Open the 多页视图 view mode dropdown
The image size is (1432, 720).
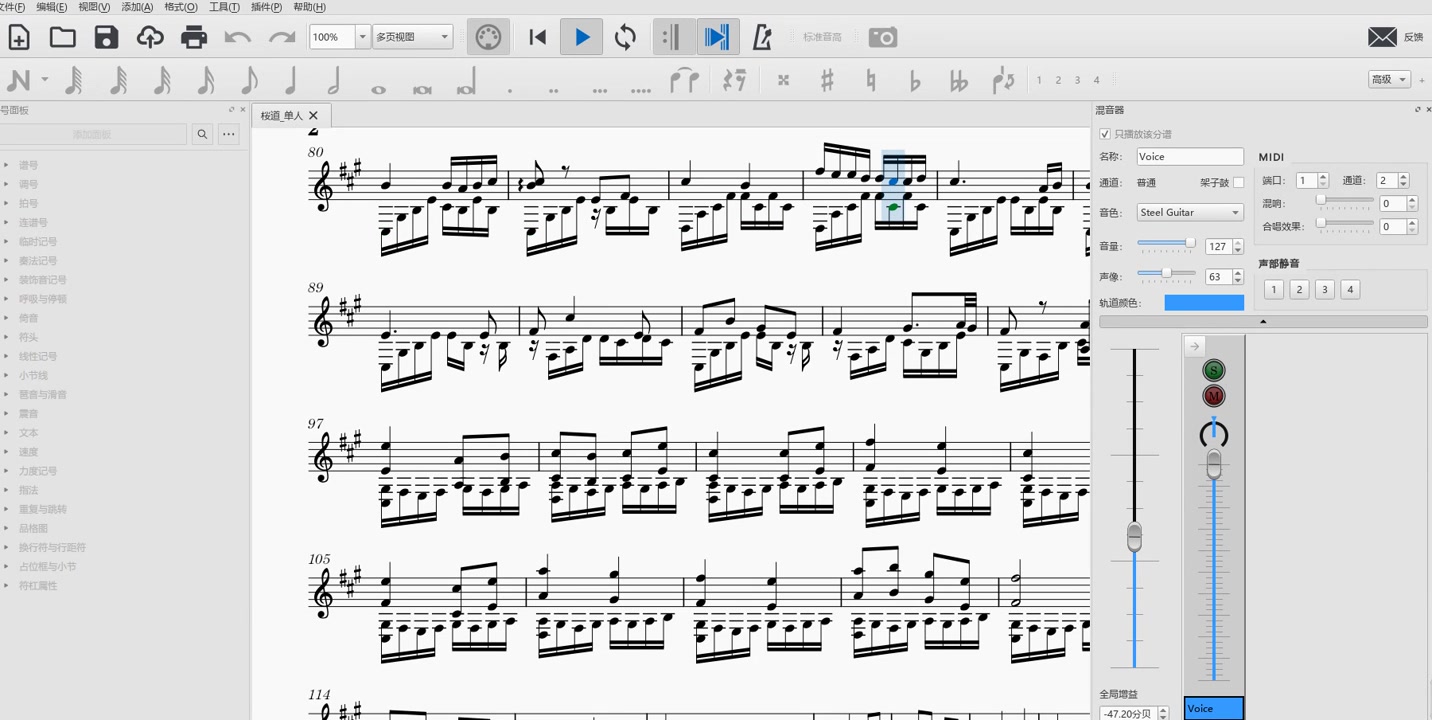[x=413, y=37]
